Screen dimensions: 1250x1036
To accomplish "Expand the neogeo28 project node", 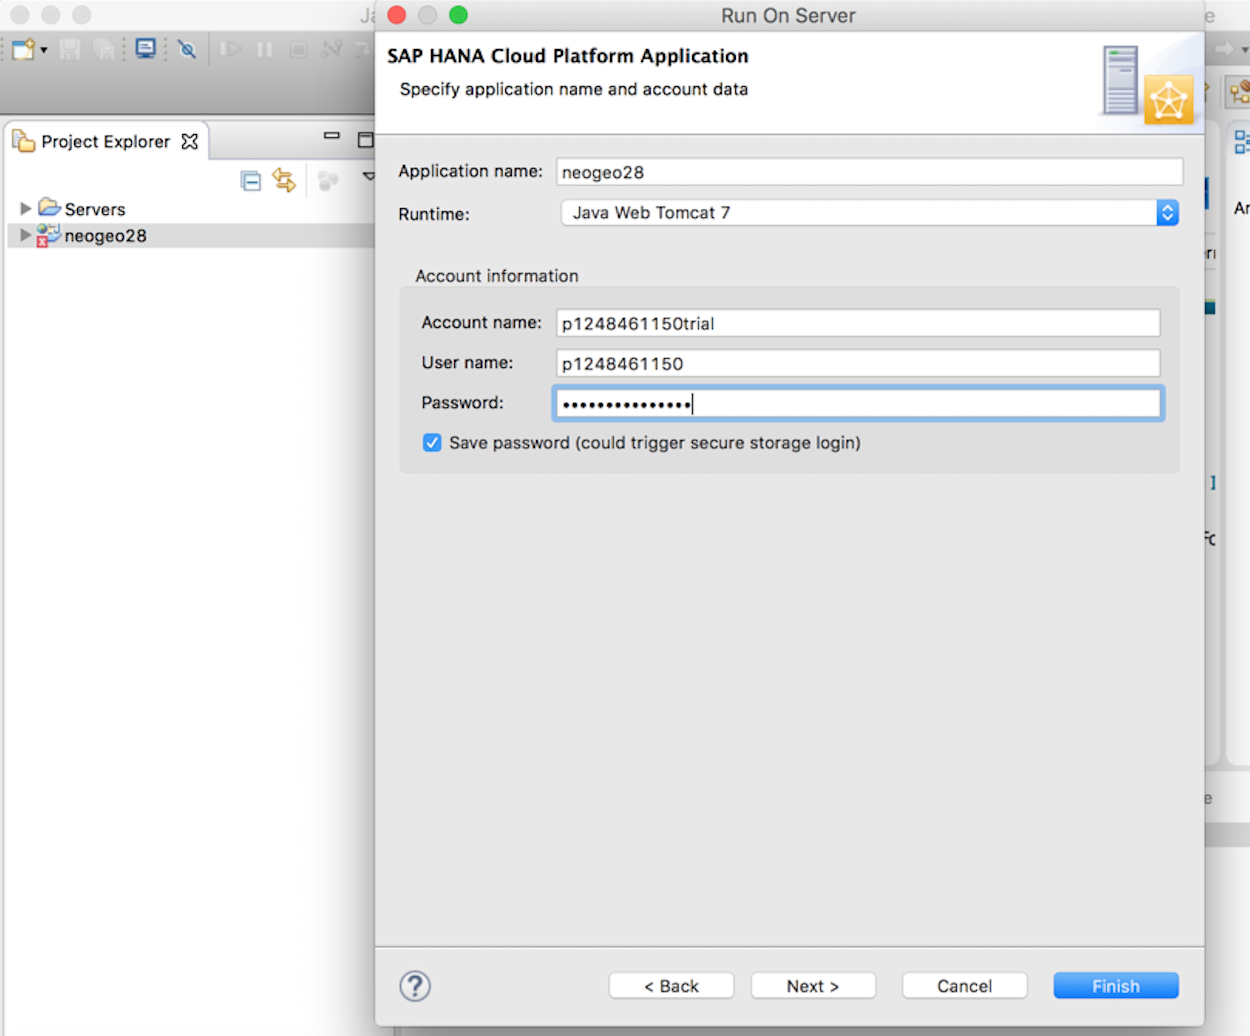I will point(25,235).
